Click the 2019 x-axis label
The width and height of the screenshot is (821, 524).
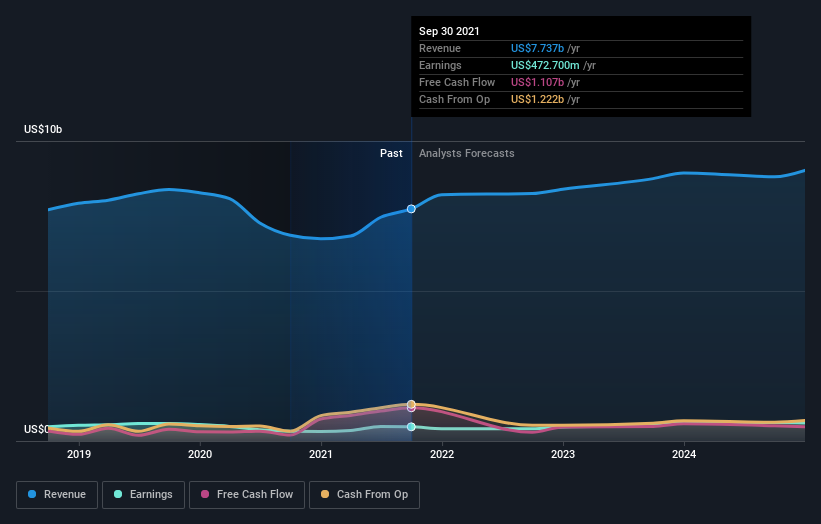pyautogui.click(x=79, y=454)
